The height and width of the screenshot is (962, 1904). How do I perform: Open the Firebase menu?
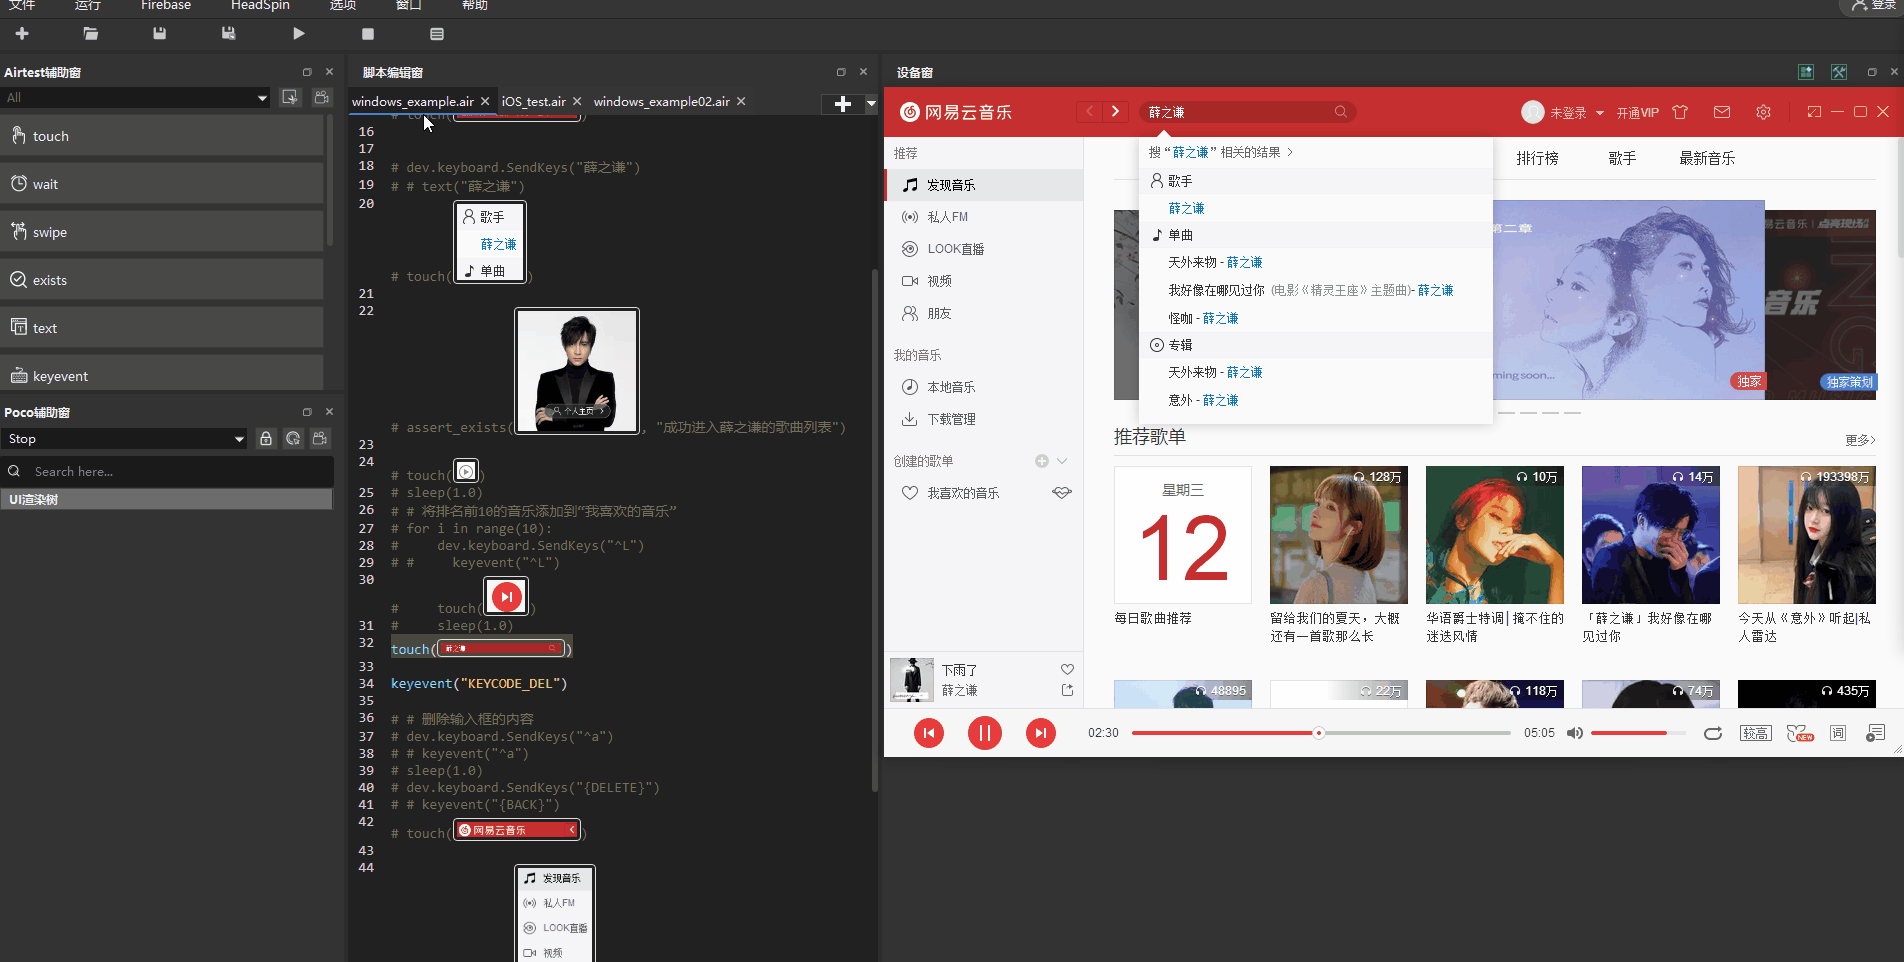pos(166,5)
